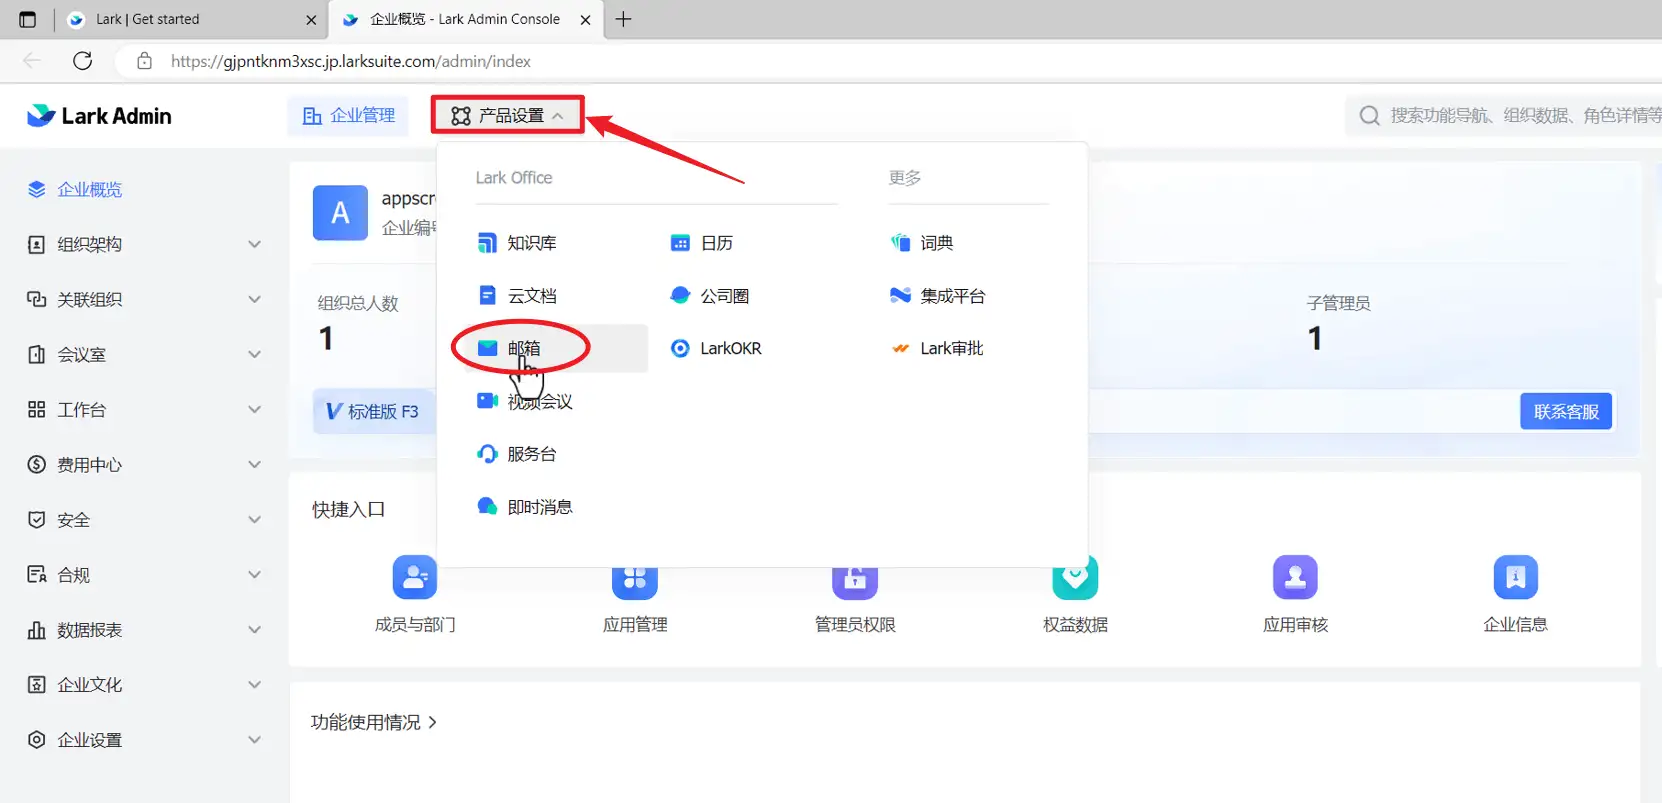Expand the 关联组织 sidebar section
The height and width of the screenshot is (803, 1662).
click(255, 299)
